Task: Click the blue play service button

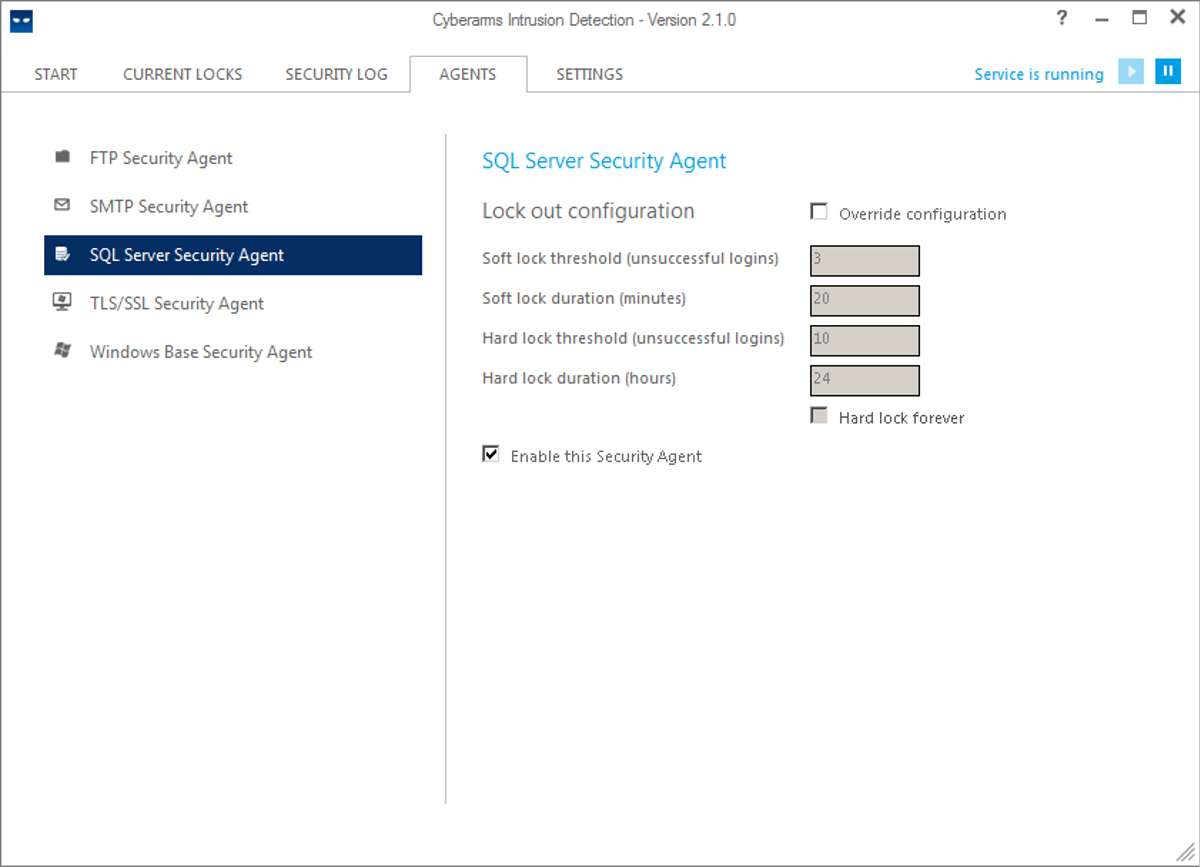Action: (1130, 72)
